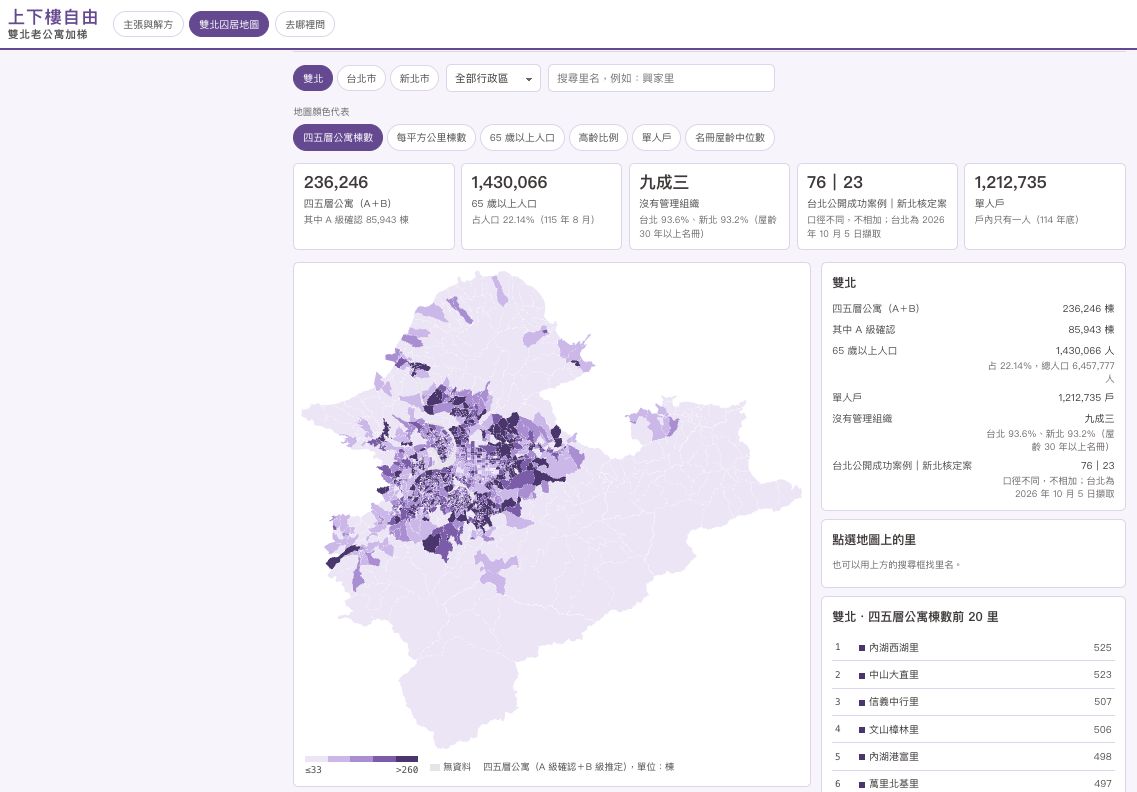Image resolution: width=1137 pixels, height=792 pixels.
Task: Click the 85,943 棟 value in the 雙北 panel
Action: [1091, 329]
